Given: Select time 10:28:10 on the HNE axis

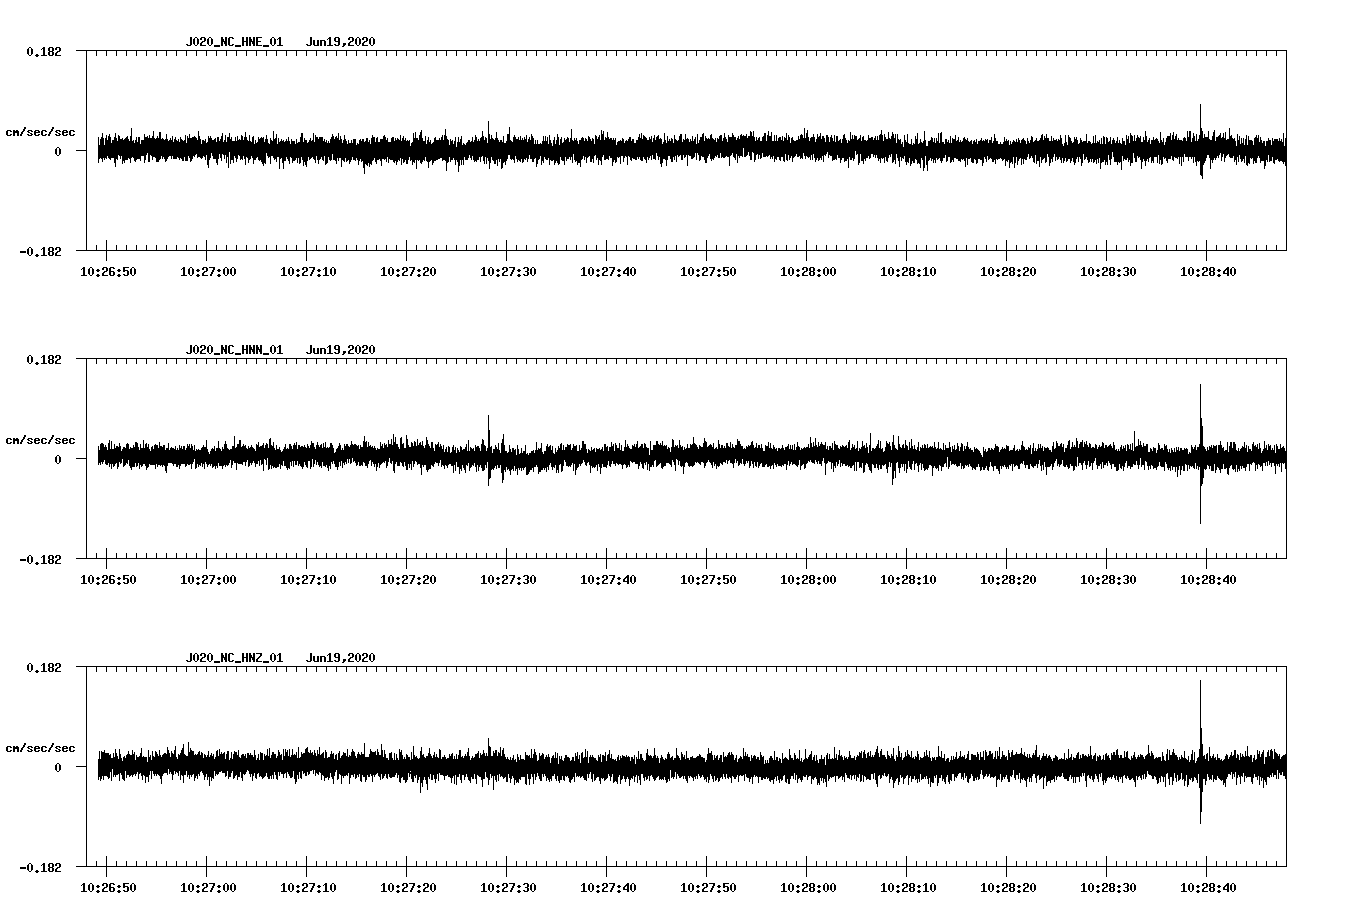Looking at the screenshot, I should 908,272.
